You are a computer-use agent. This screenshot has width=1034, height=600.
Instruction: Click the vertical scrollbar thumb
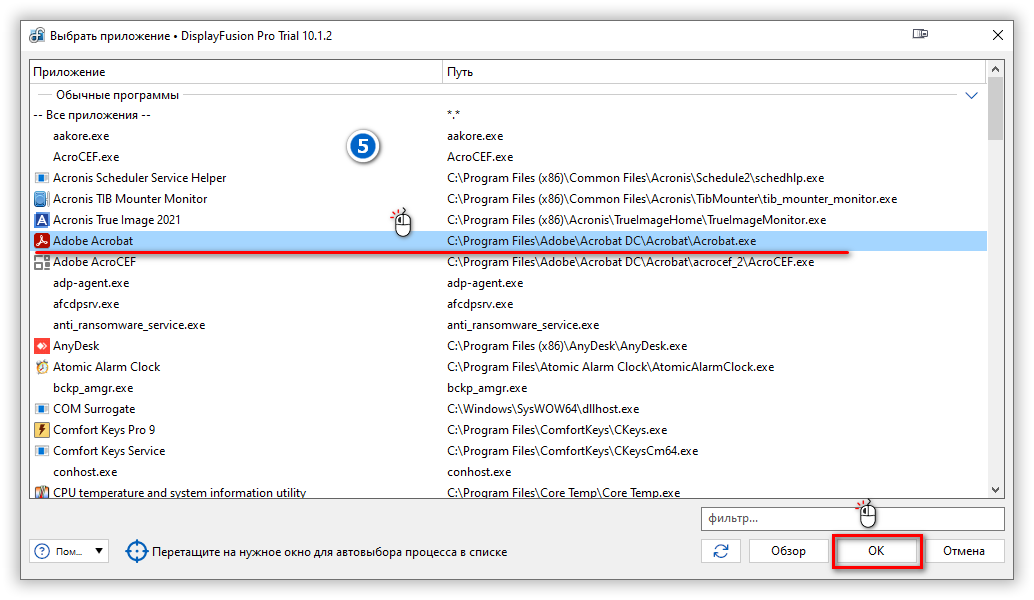coord(996,109)
